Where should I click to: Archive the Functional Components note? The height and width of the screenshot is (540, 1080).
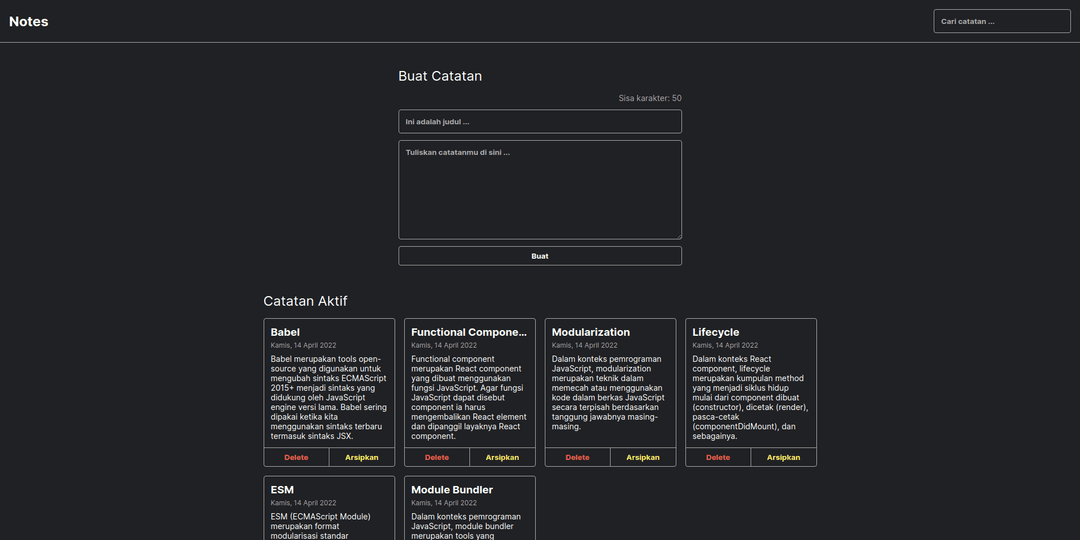tap(502, 457)
